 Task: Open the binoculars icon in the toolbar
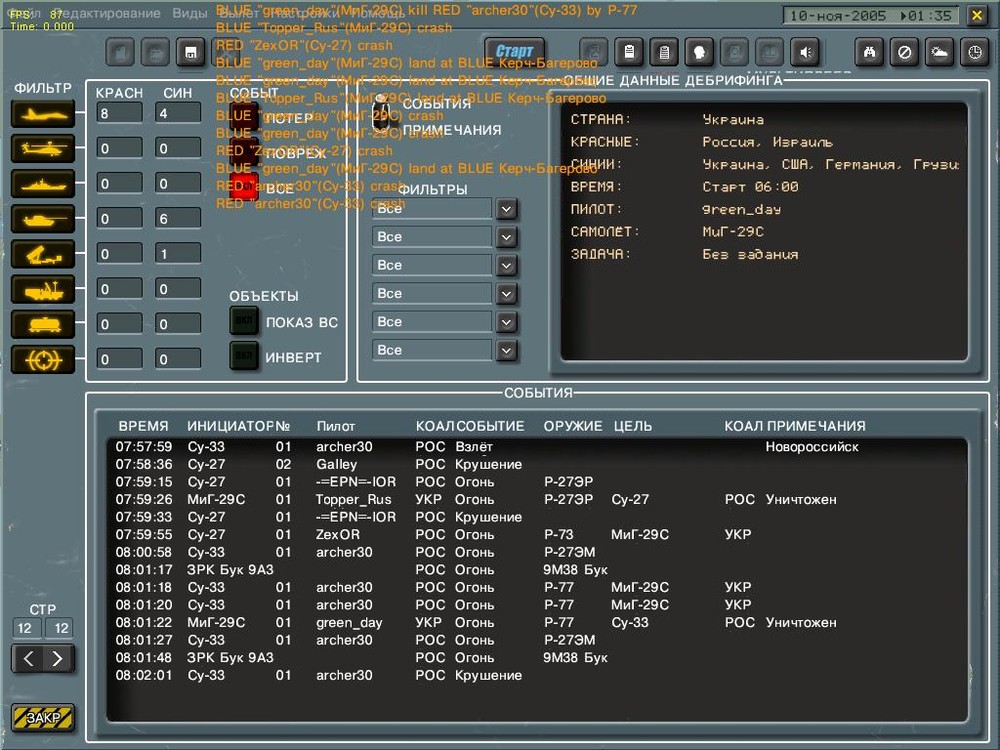pos(870,52)
